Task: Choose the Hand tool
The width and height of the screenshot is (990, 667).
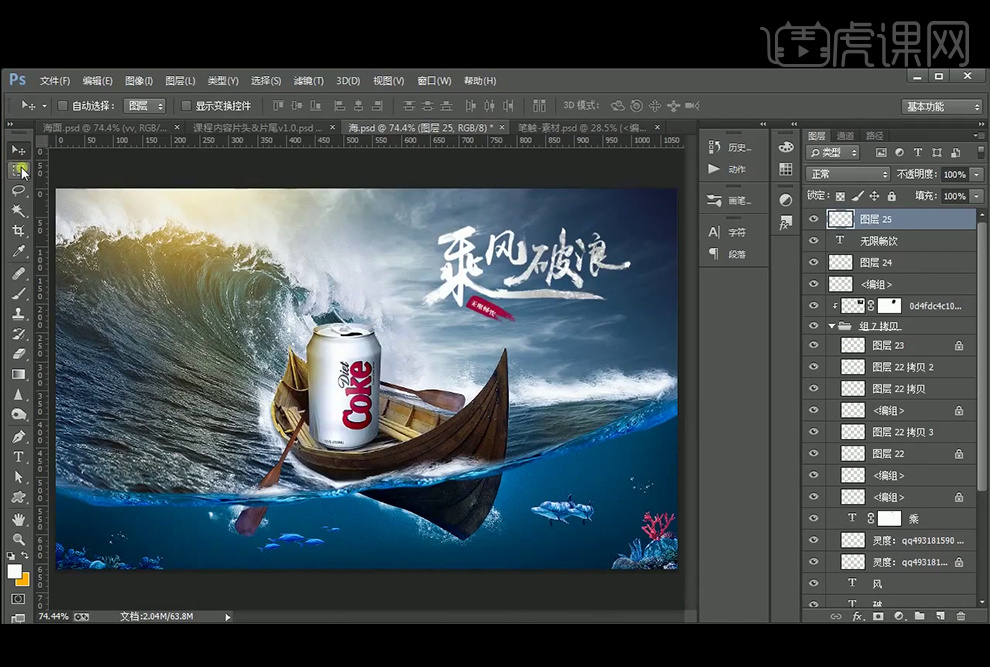Action: coord(18,519)
